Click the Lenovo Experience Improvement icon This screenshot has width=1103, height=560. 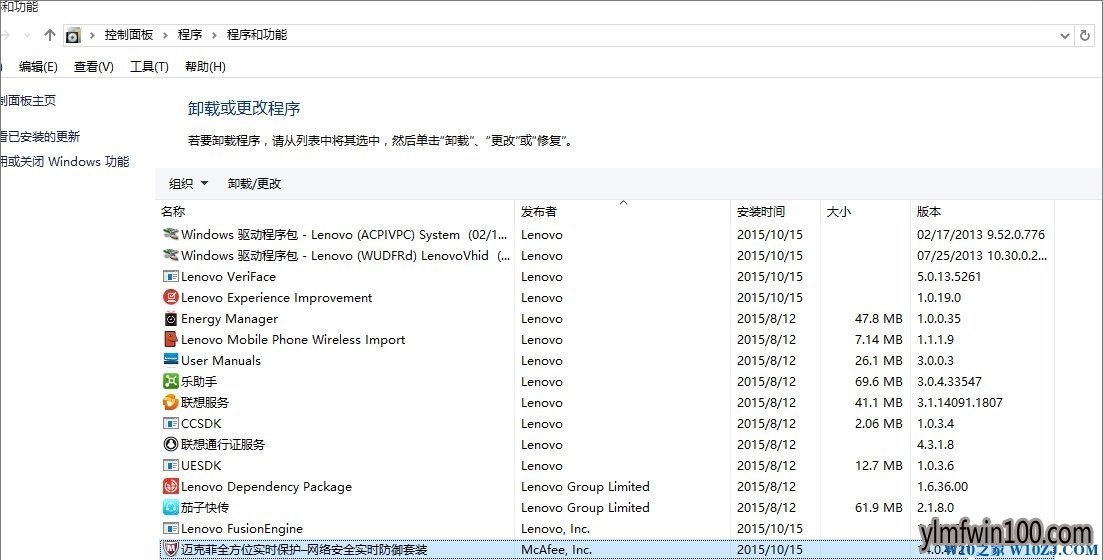point(170,298)
